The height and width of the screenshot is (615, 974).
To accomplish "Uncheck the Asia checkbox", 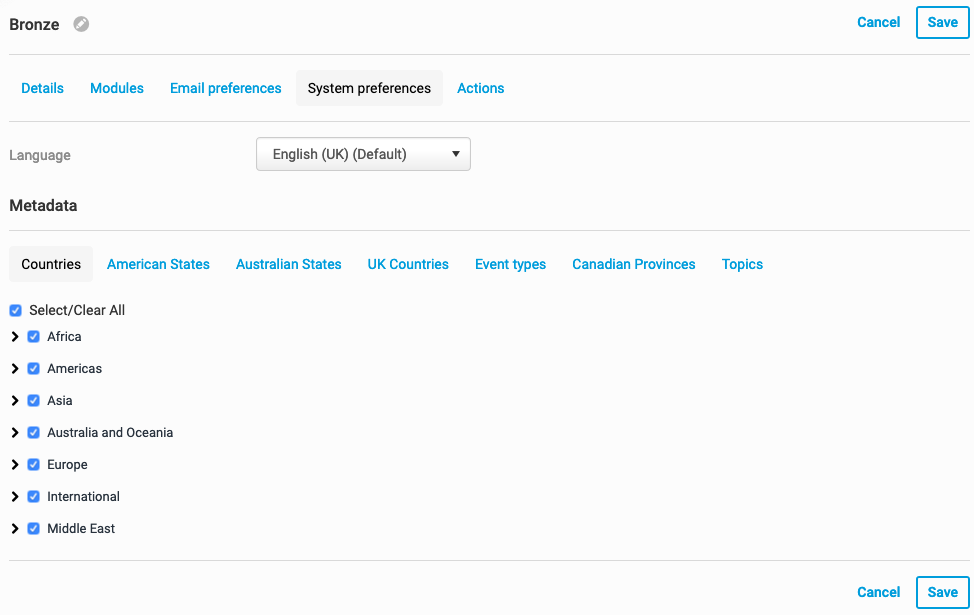I will [x=34, y=401].
